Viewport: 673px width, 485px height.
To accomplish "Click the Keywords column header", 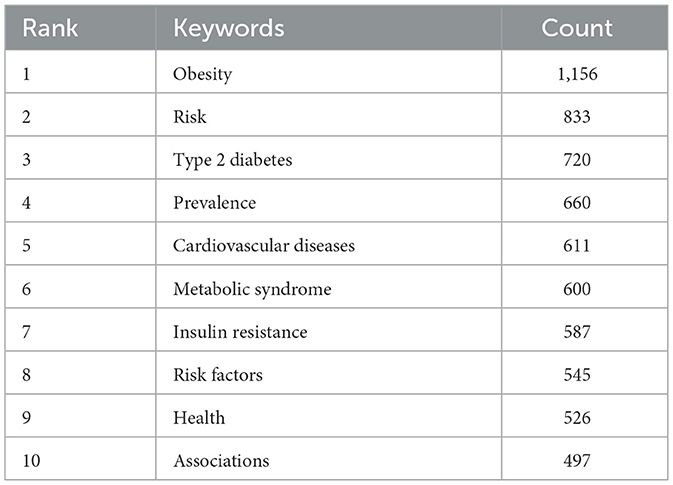I will tap(228, 28).
